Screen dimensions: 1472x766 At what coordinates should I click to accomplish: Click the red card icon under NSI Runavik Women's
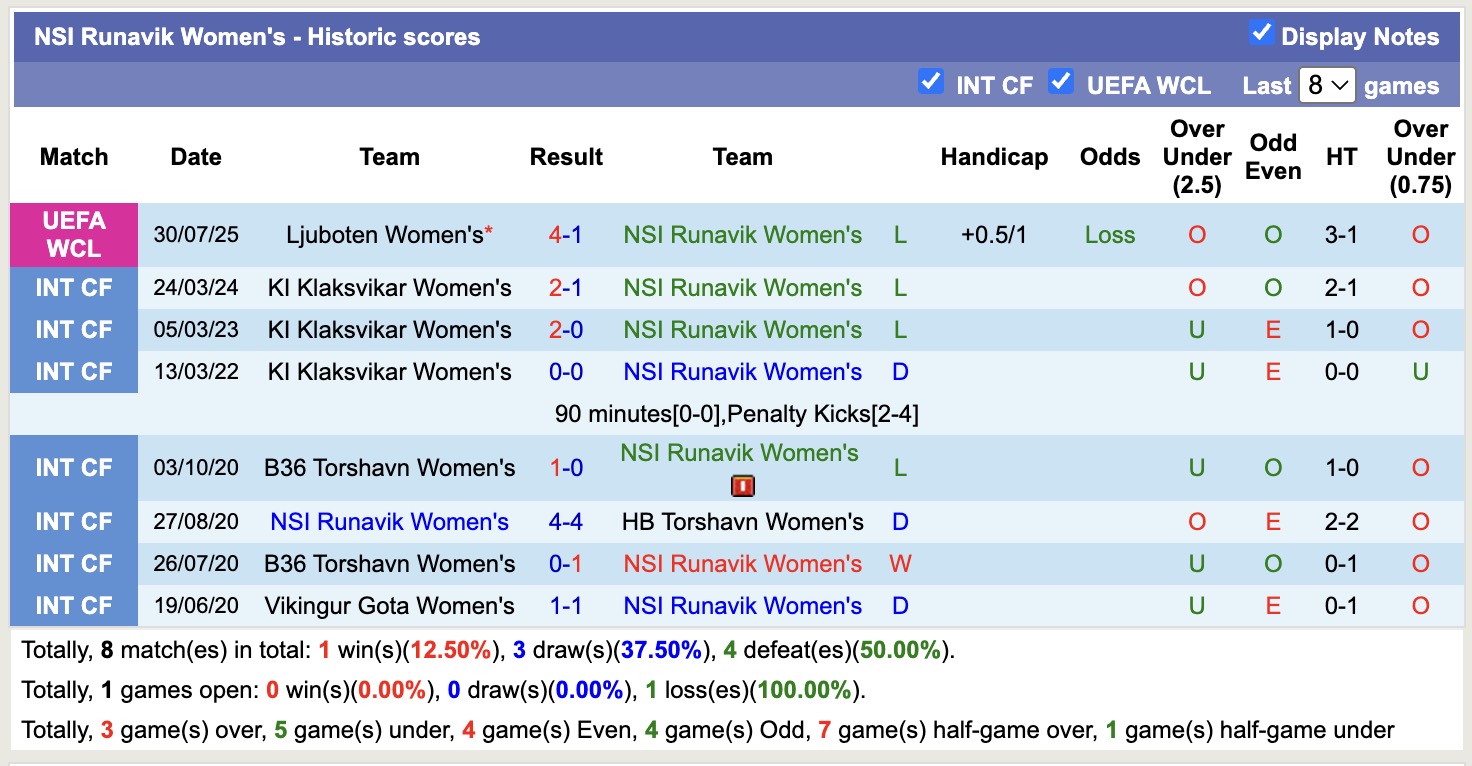coord(744,486)
